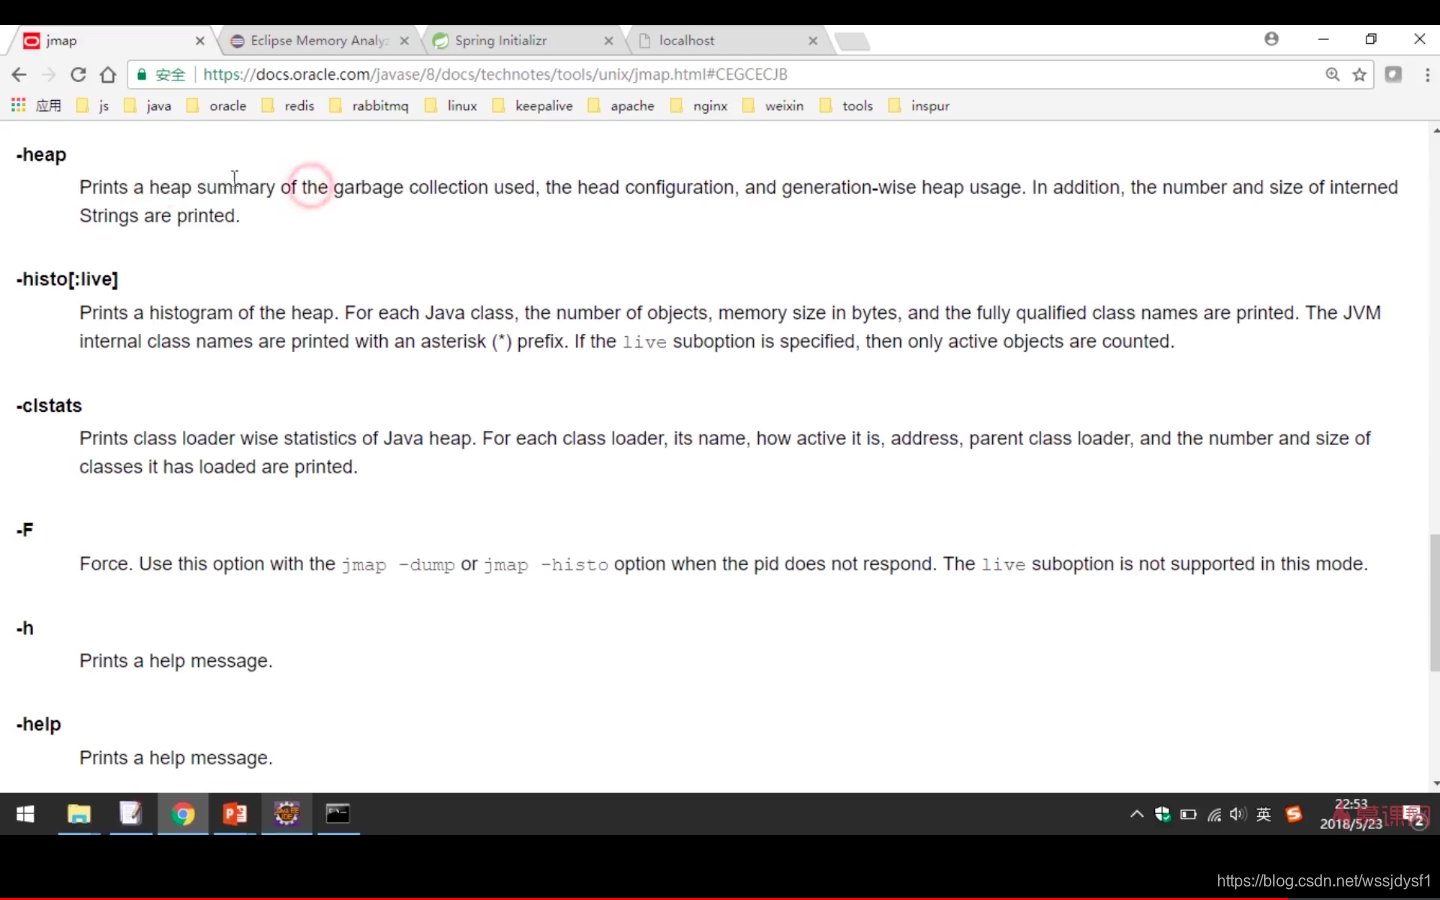Open the network Wi-Fi tray icon
Viewport: 1440px width, 900px height.
[1214, 815]
